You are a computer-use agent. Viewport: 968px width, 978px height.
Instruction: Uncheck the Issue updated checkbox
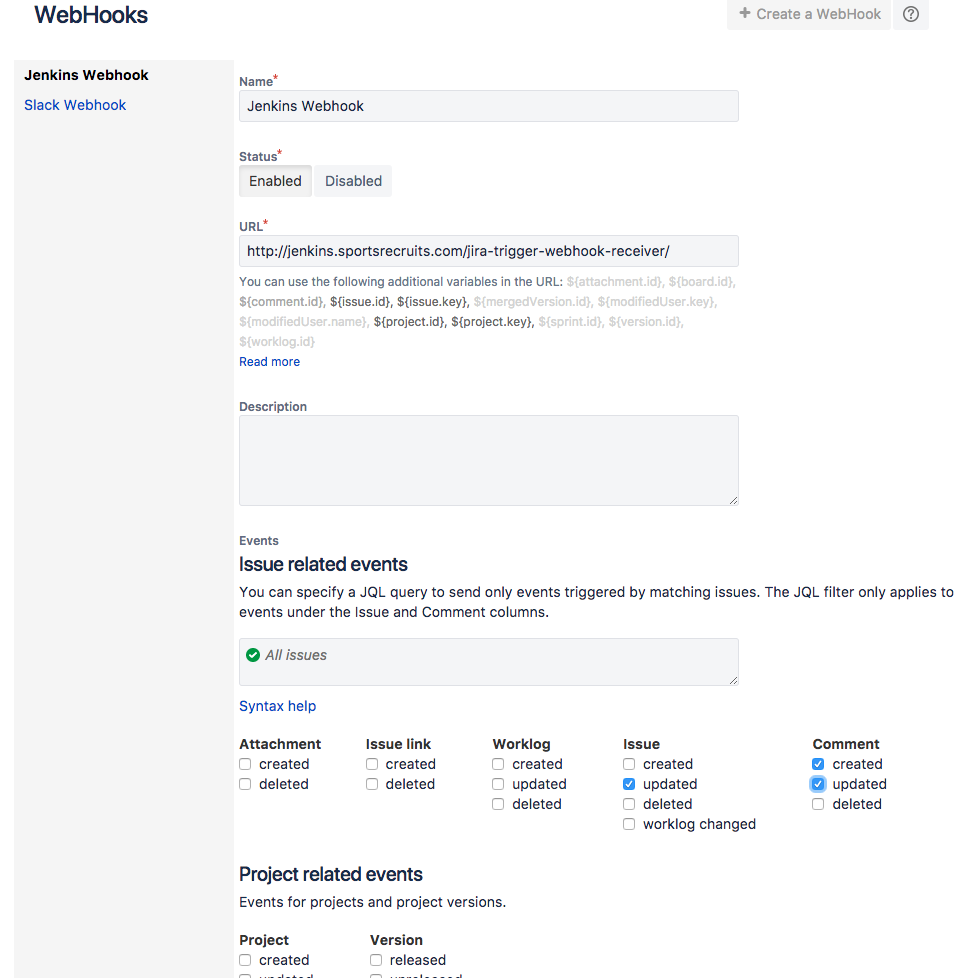tap(629, 784)
